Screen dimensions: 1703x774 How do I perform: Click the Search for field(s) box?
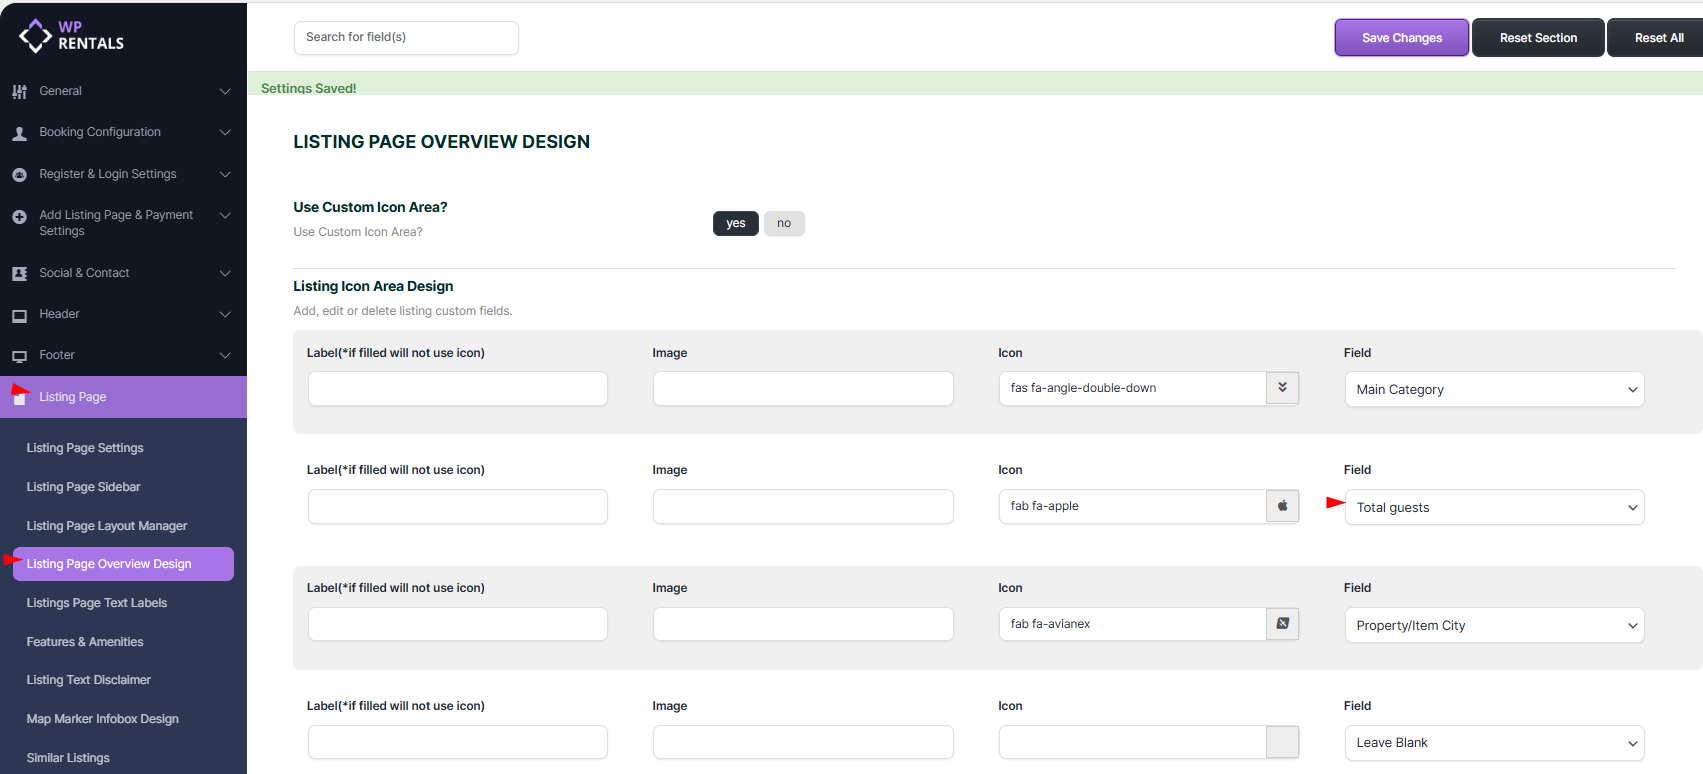406,38
